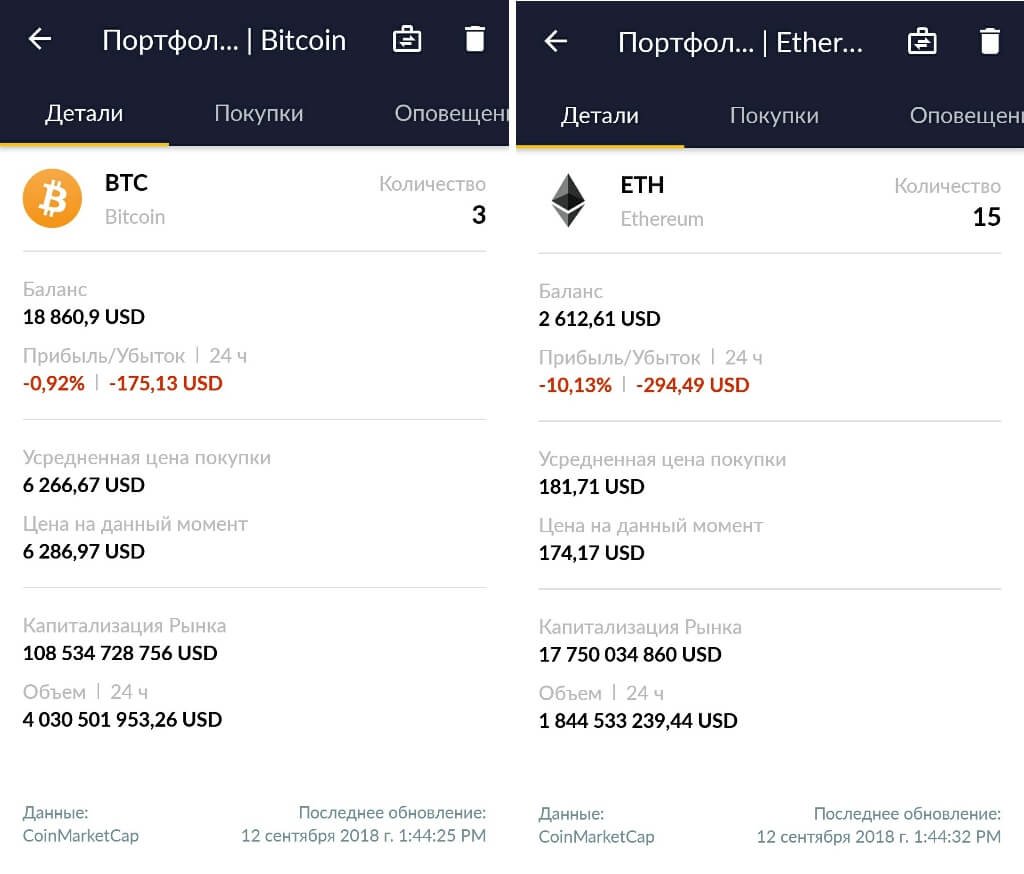
Task: Tap the briefcase transfer icon on Bitcoin screen
Action: click(x=407, y=40)
